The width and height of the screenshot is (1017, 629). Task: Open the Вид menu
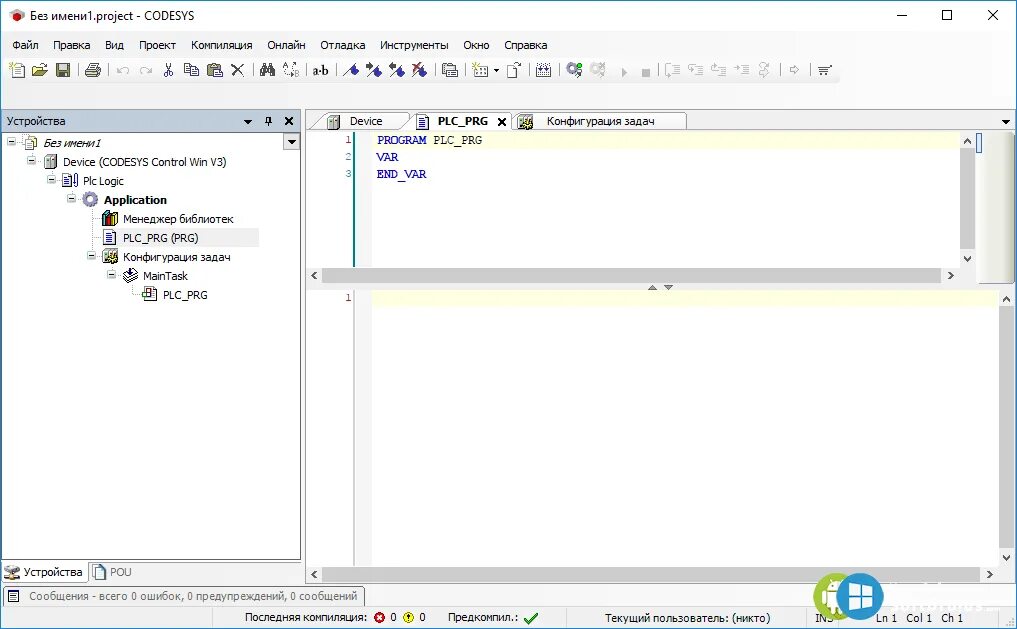coord(114,45)
